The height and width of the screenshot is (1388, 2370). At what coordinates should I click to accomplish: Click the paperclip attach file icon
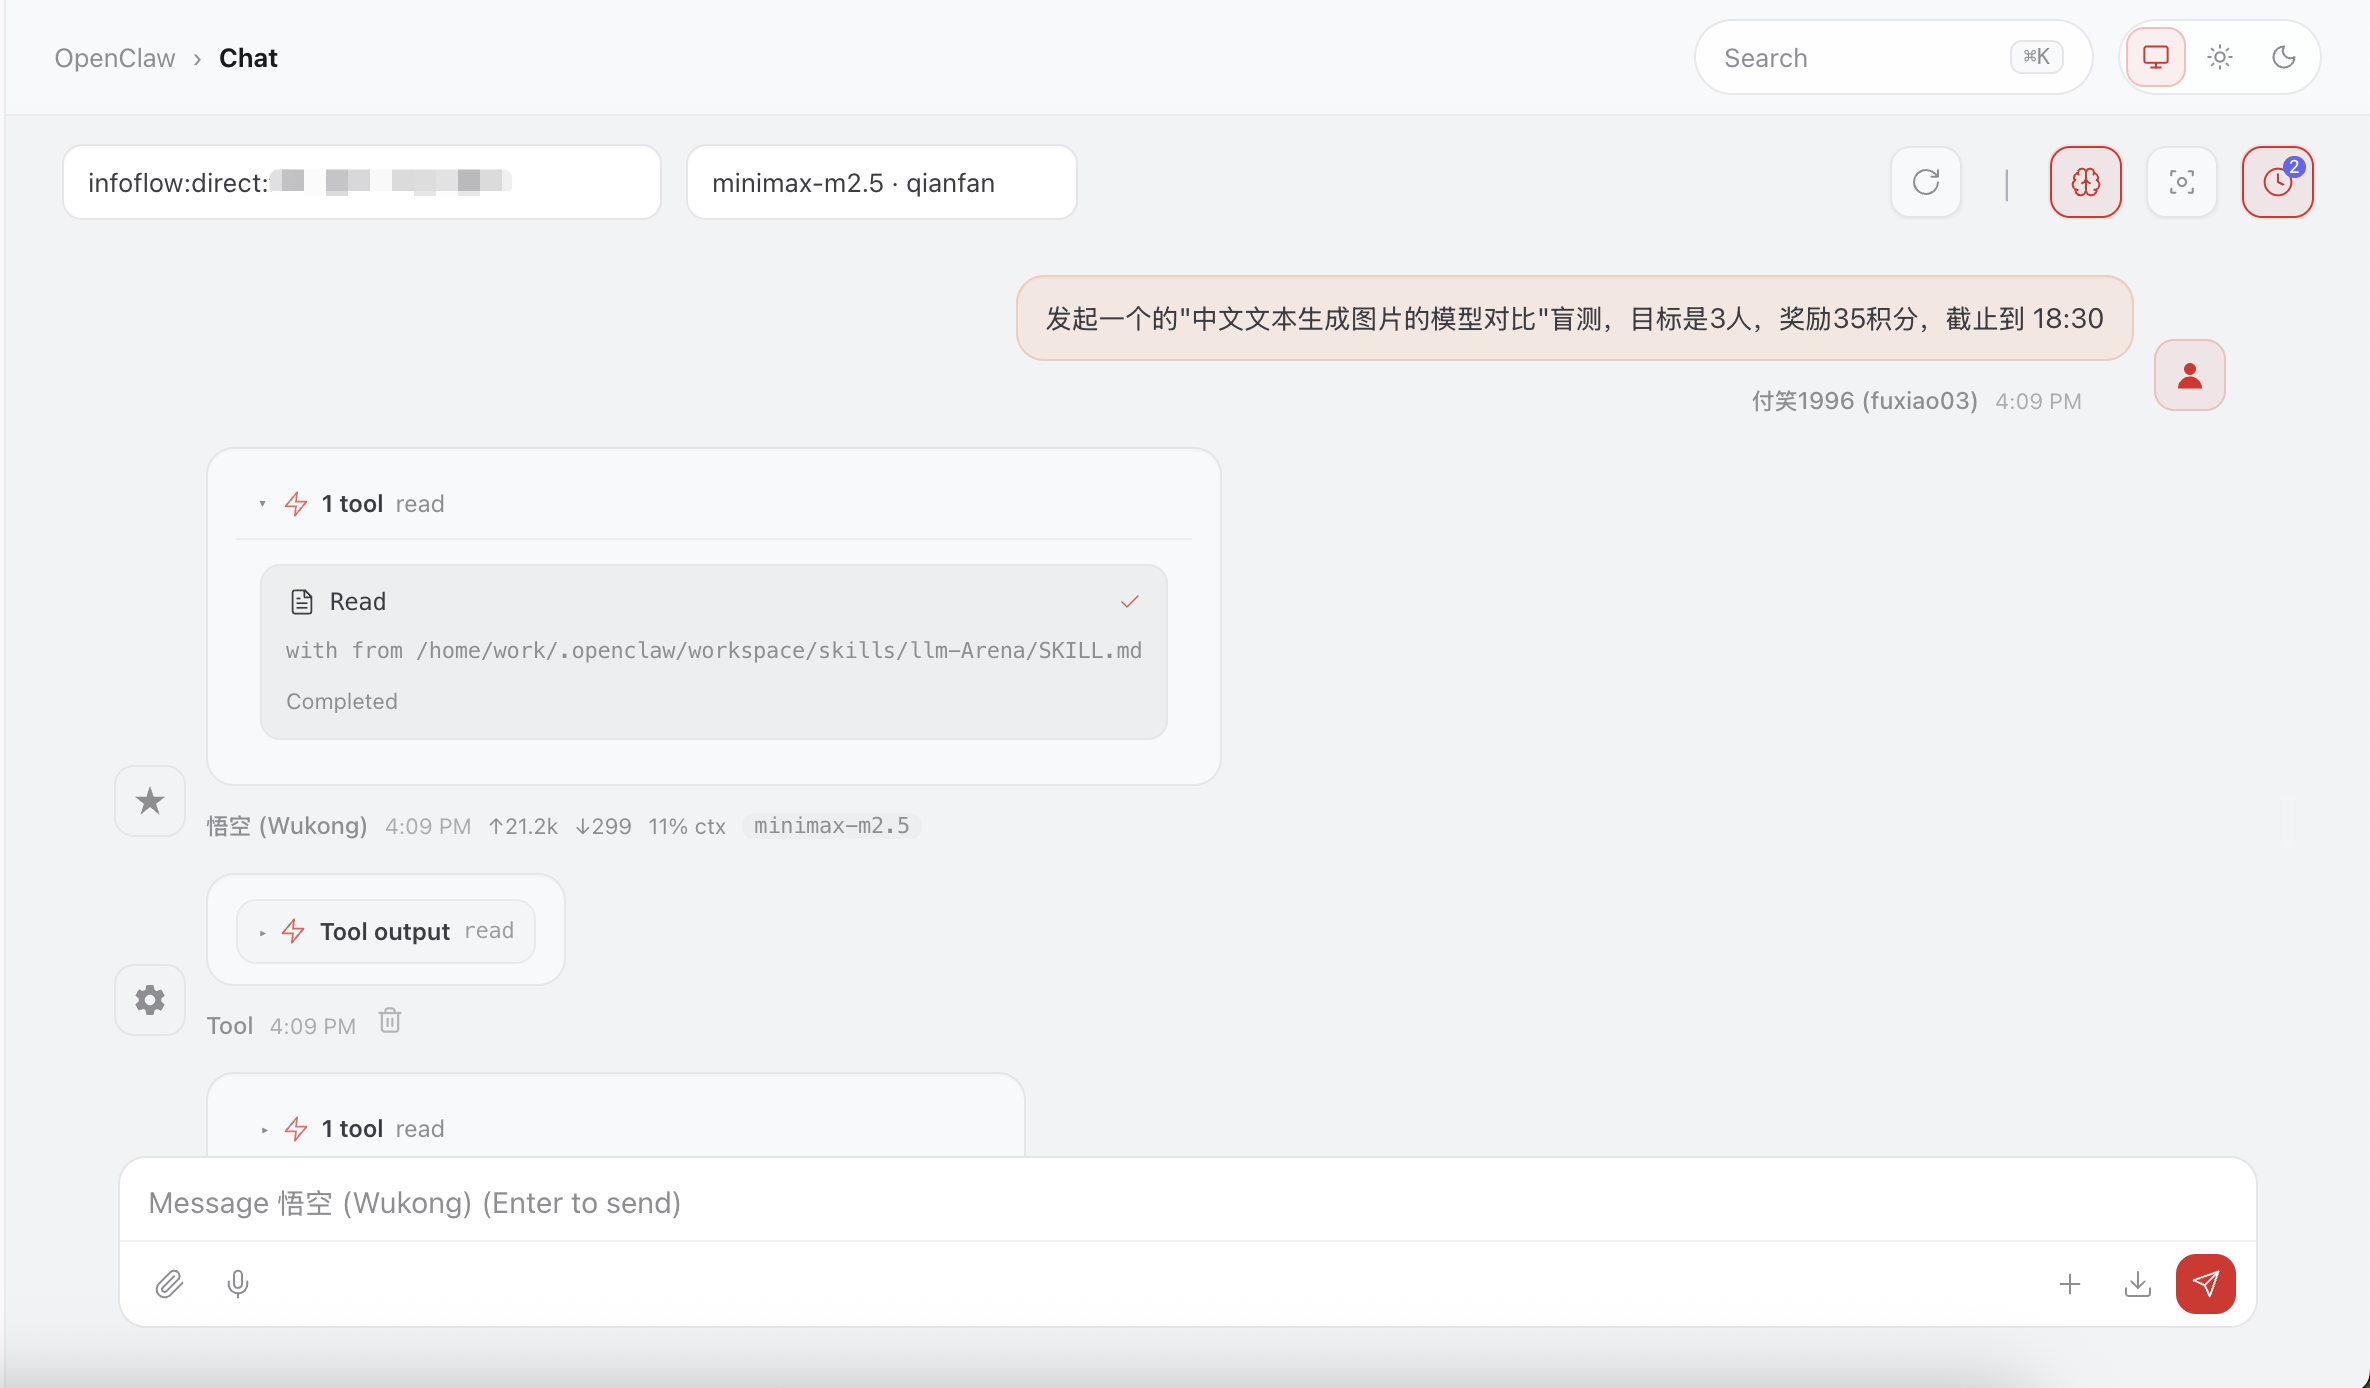pos(169,1283)
